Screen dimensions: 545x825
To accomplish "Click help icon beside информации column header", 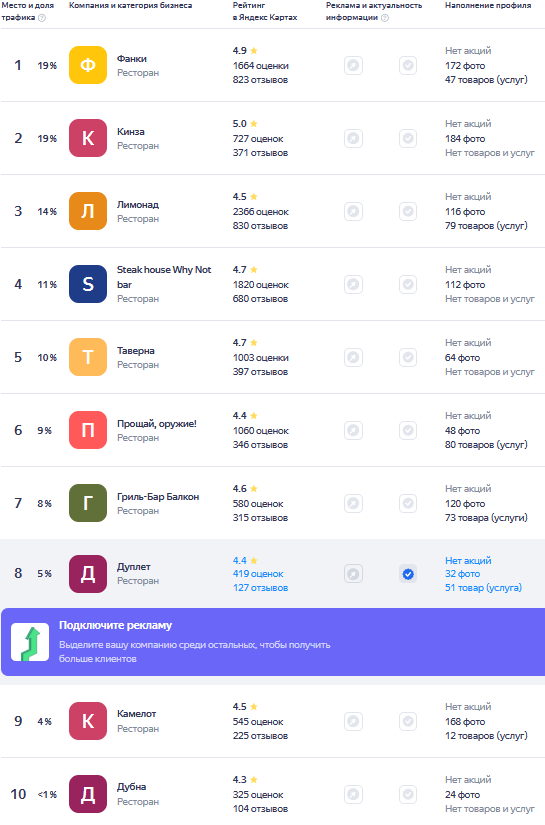I will pyautogui.click(x=385, y=18).
